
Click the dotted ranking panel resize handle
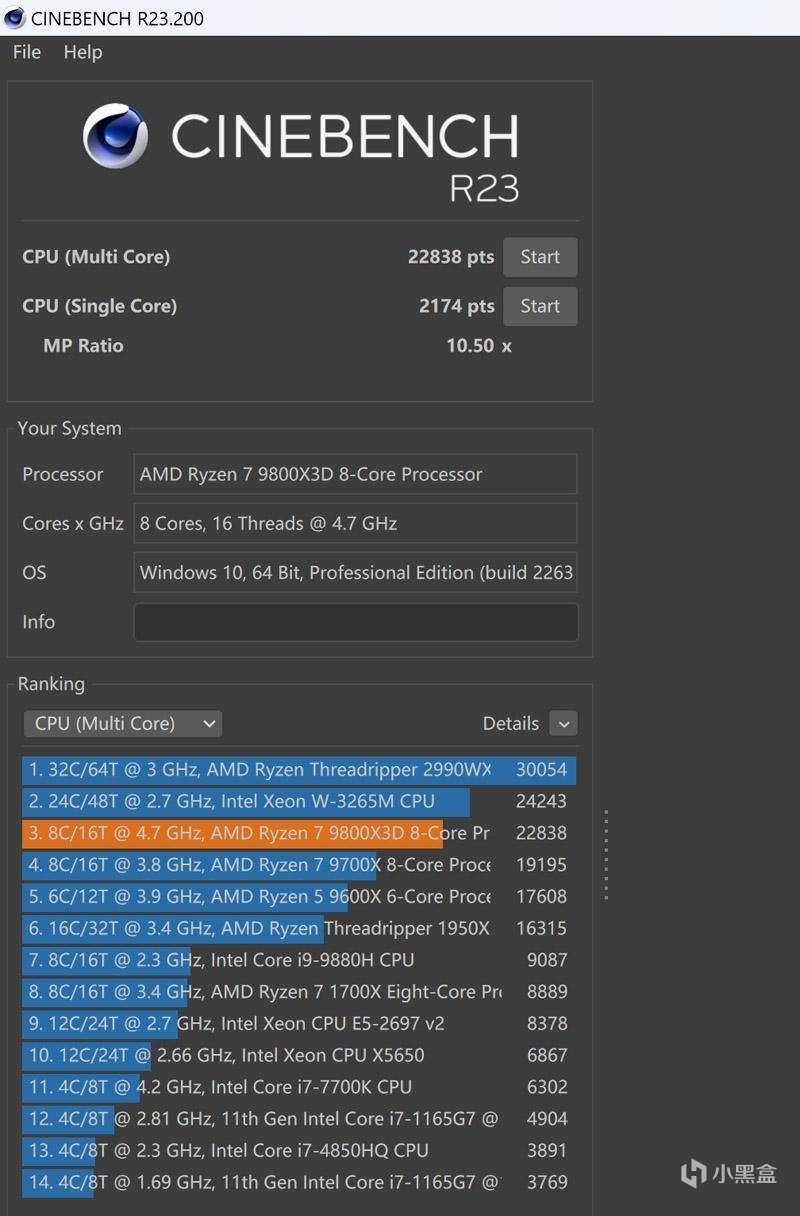coord(606,854)
